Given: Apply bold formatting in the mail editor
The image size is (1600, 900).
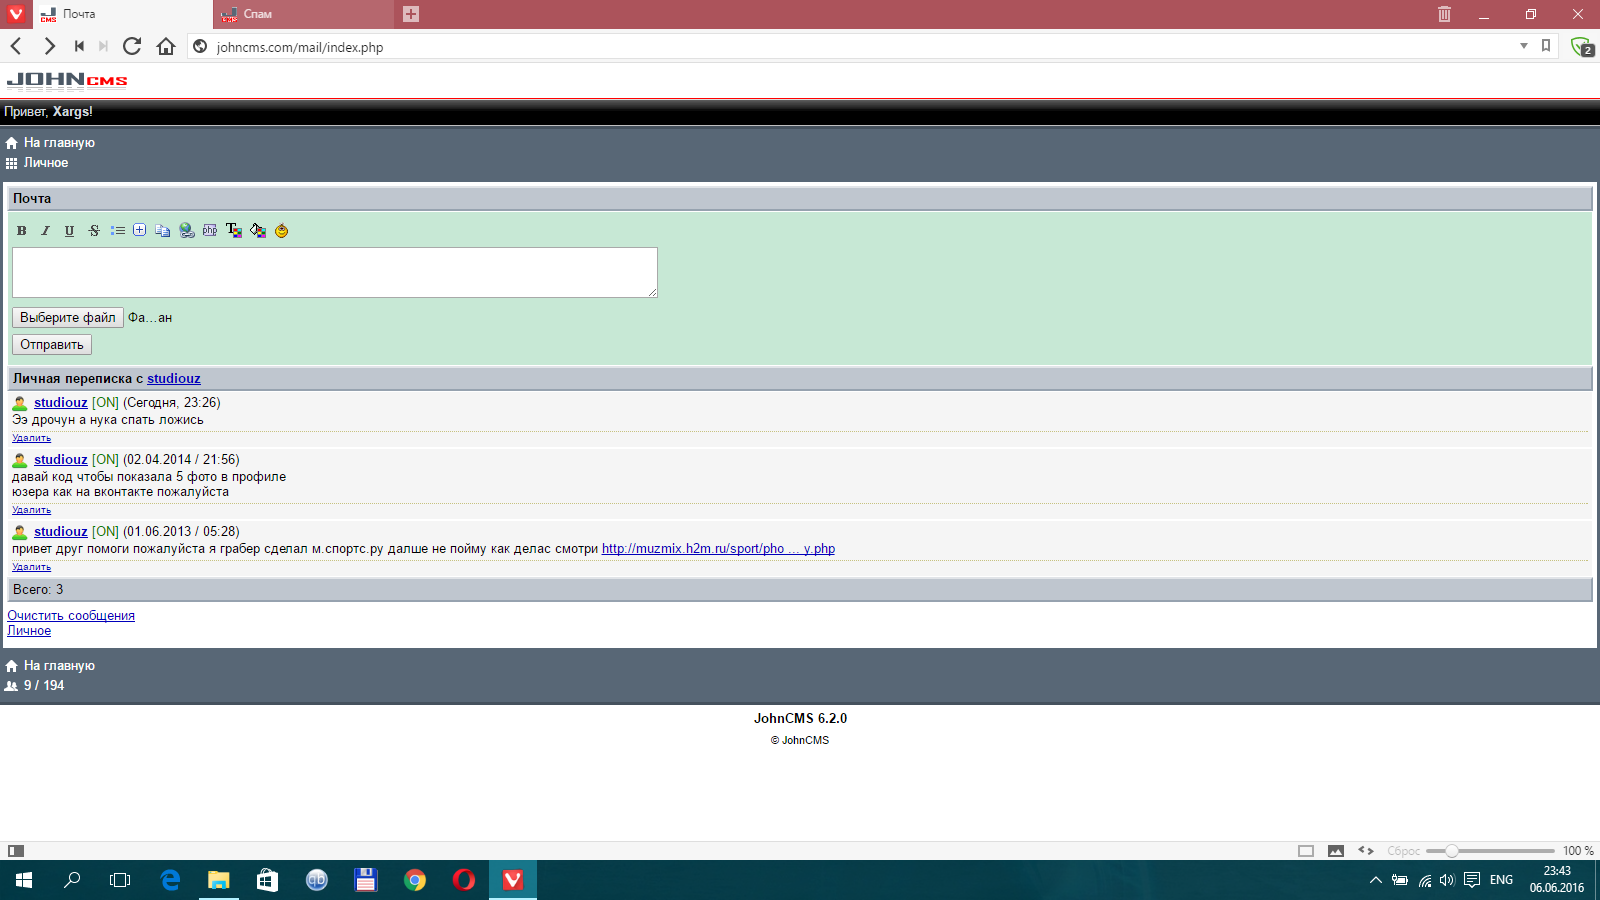Looking at the screenshot, I should pos(21,231).
